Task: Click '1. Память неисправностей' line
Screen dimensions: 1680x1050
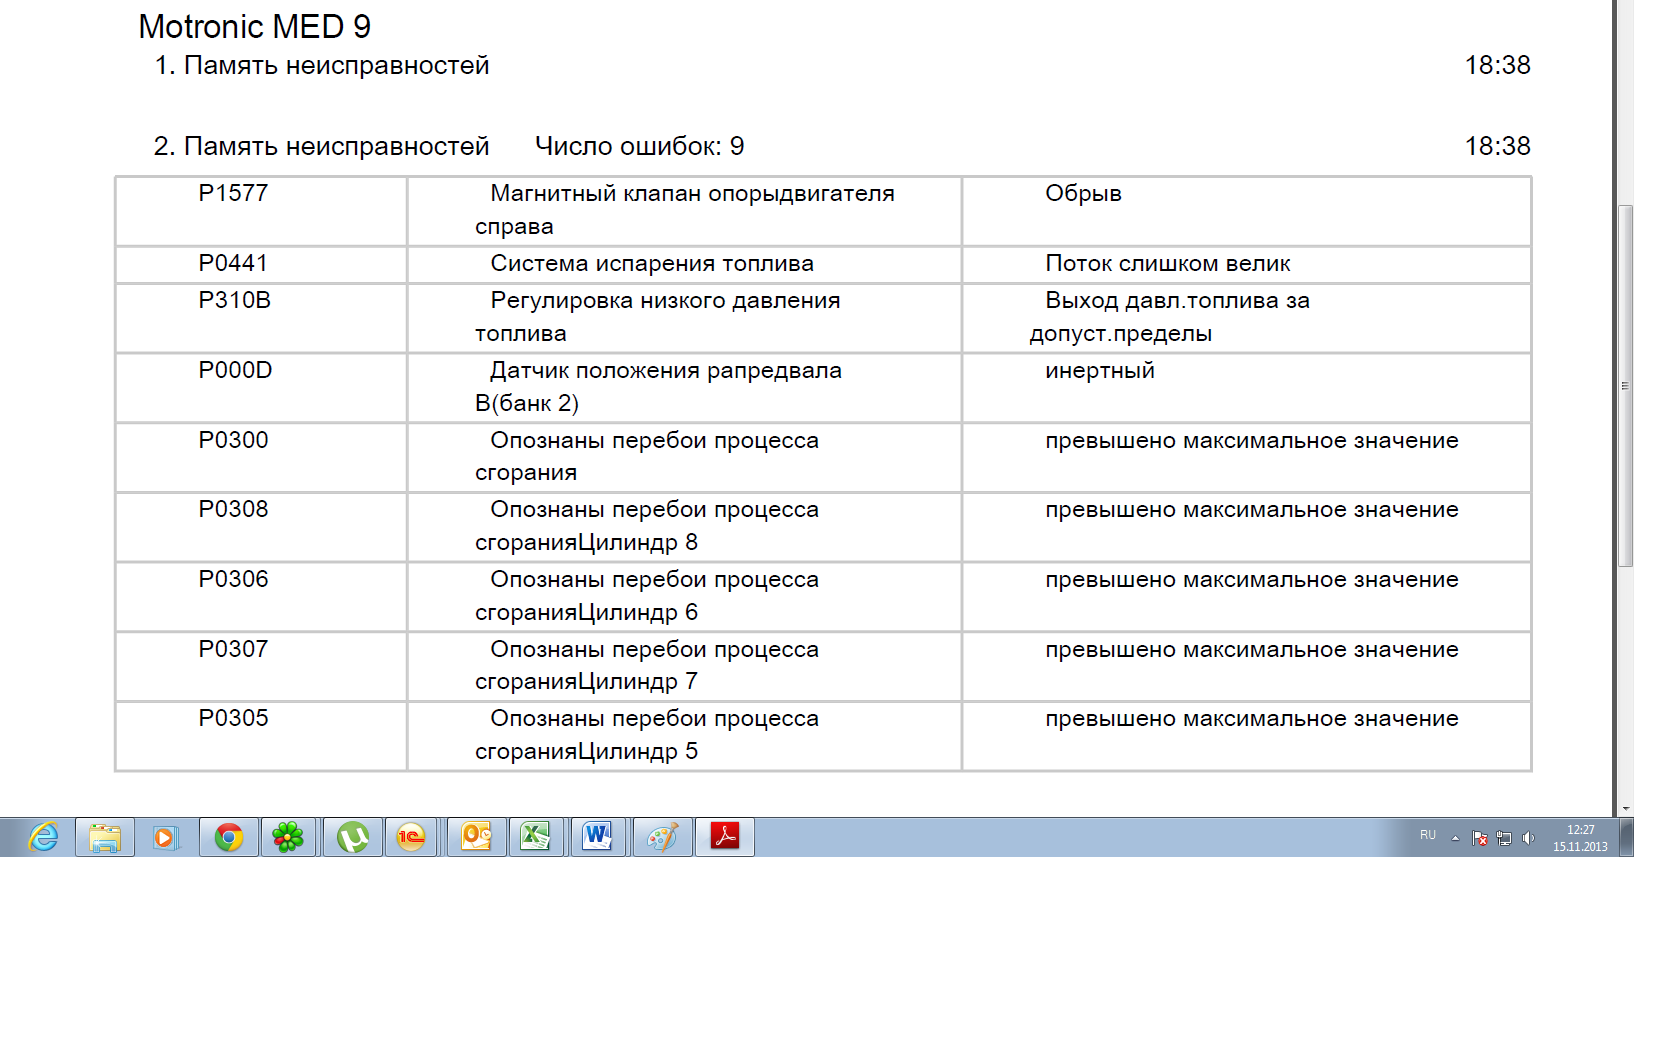Action: 321,66
